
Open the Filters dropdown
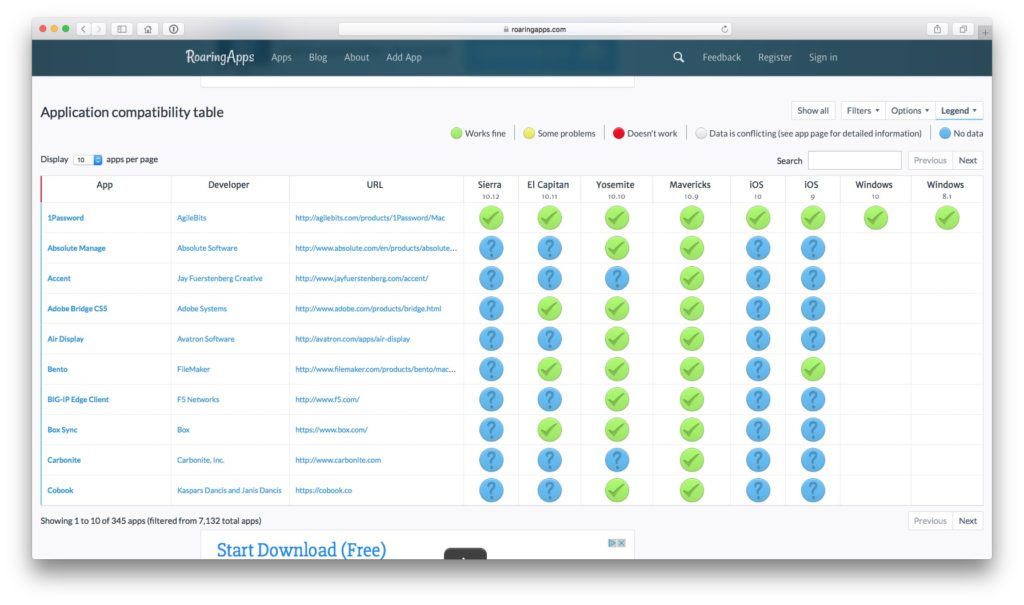click(x=863, y=110)
